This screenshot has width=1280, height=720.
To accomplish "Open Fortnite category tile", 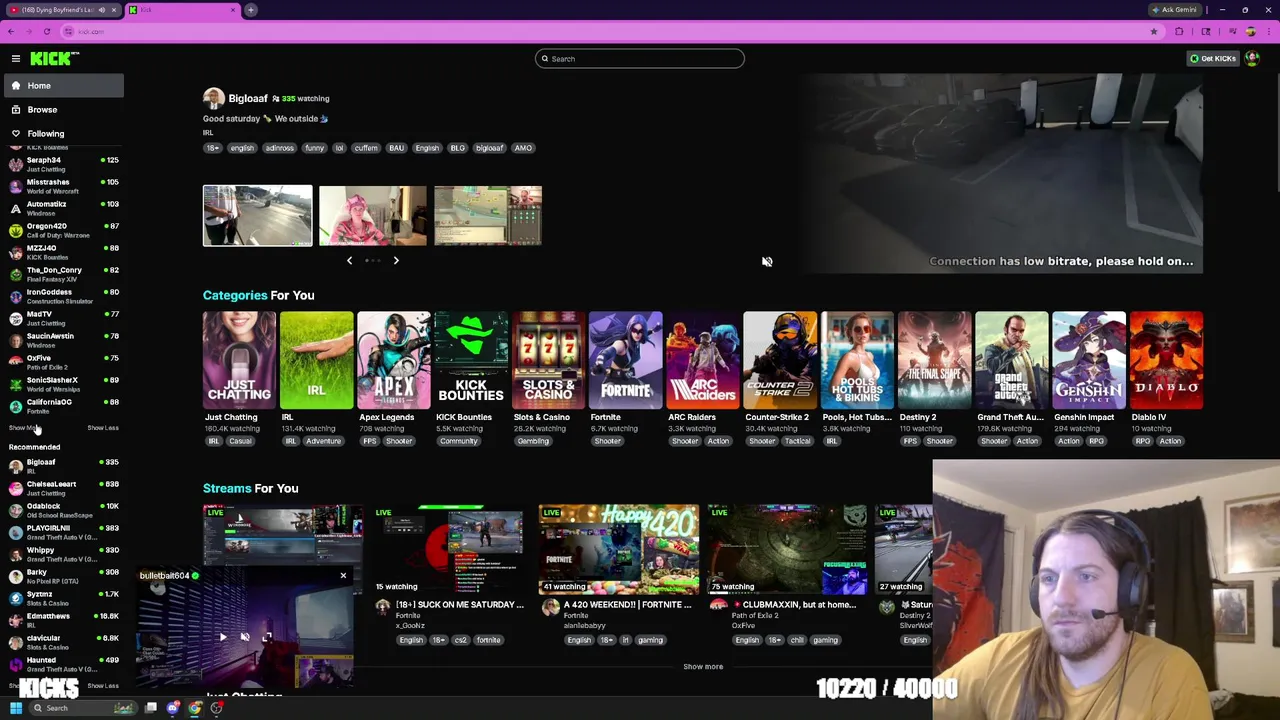I will (x=625, y=361).
